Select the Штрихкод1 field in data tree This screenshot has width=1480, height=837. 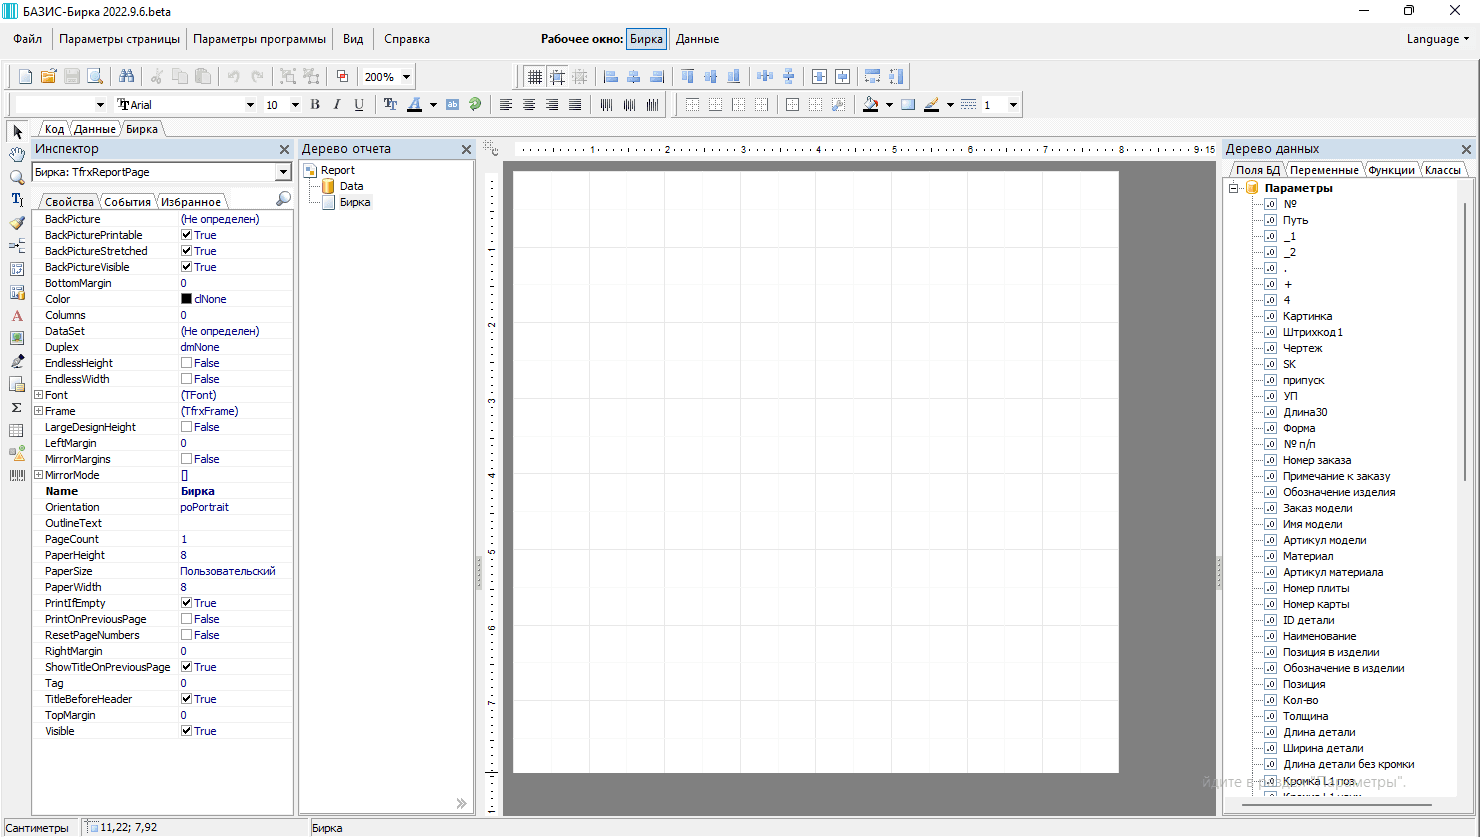(x=1313, y=332)
